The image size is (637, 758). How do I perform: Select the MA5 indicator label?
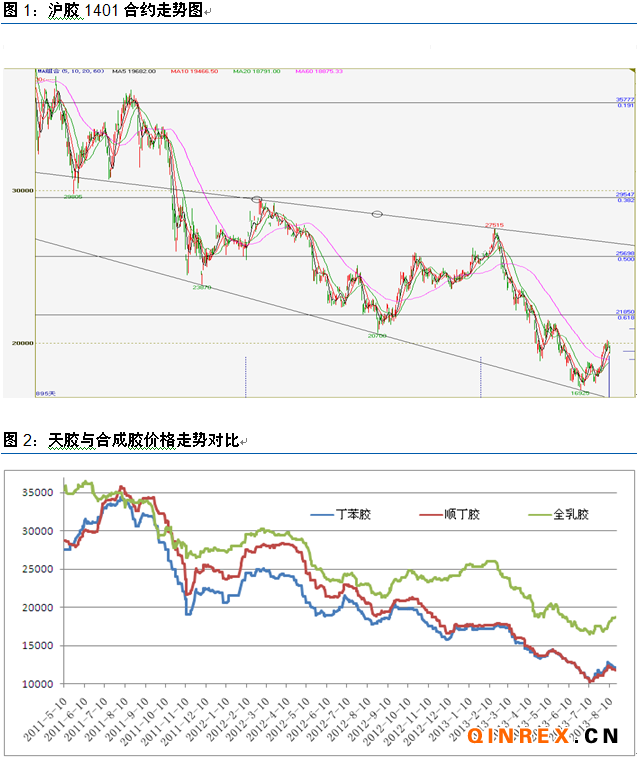click(137, 72)
